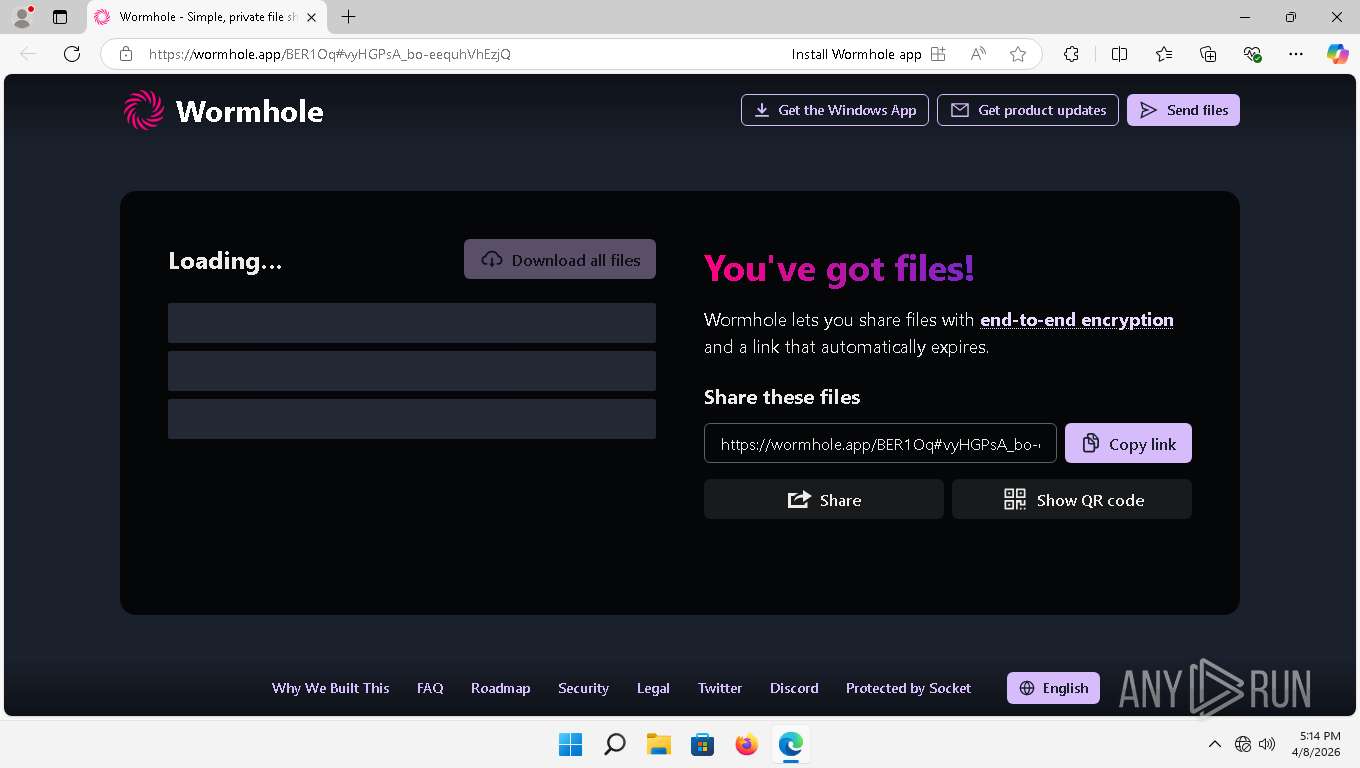The image size is (1360, 768).
Task: Open a new browser tab
Action: (348, 17)
